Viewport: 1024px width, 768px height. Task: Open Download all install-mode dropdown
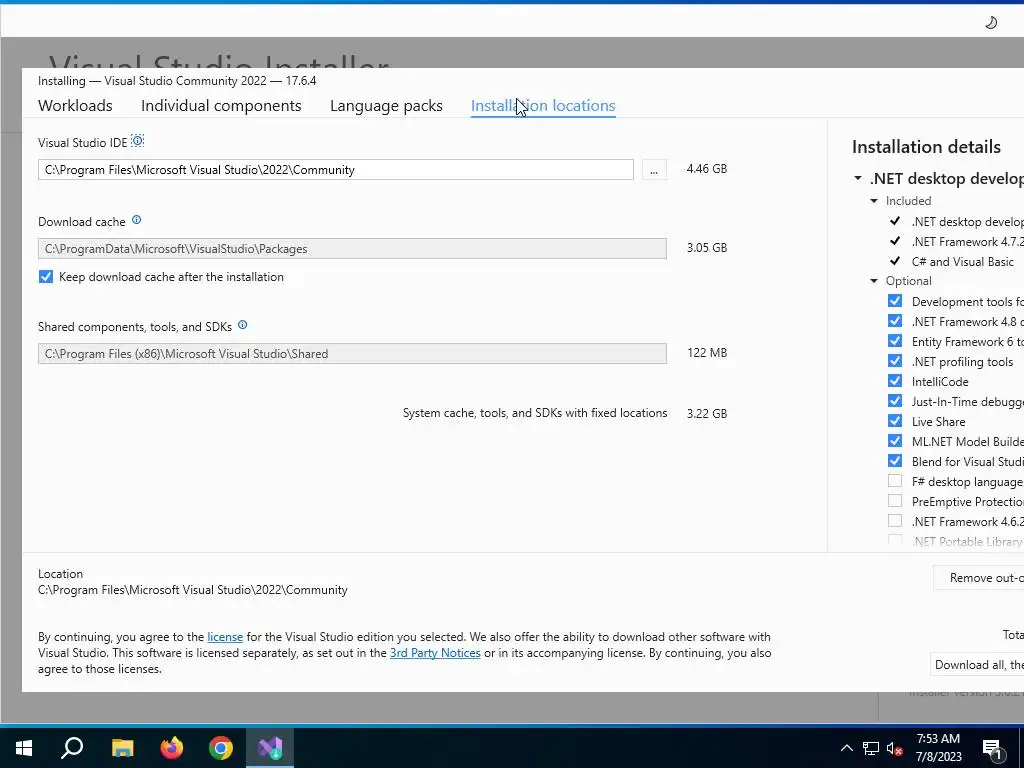(977, 665)
